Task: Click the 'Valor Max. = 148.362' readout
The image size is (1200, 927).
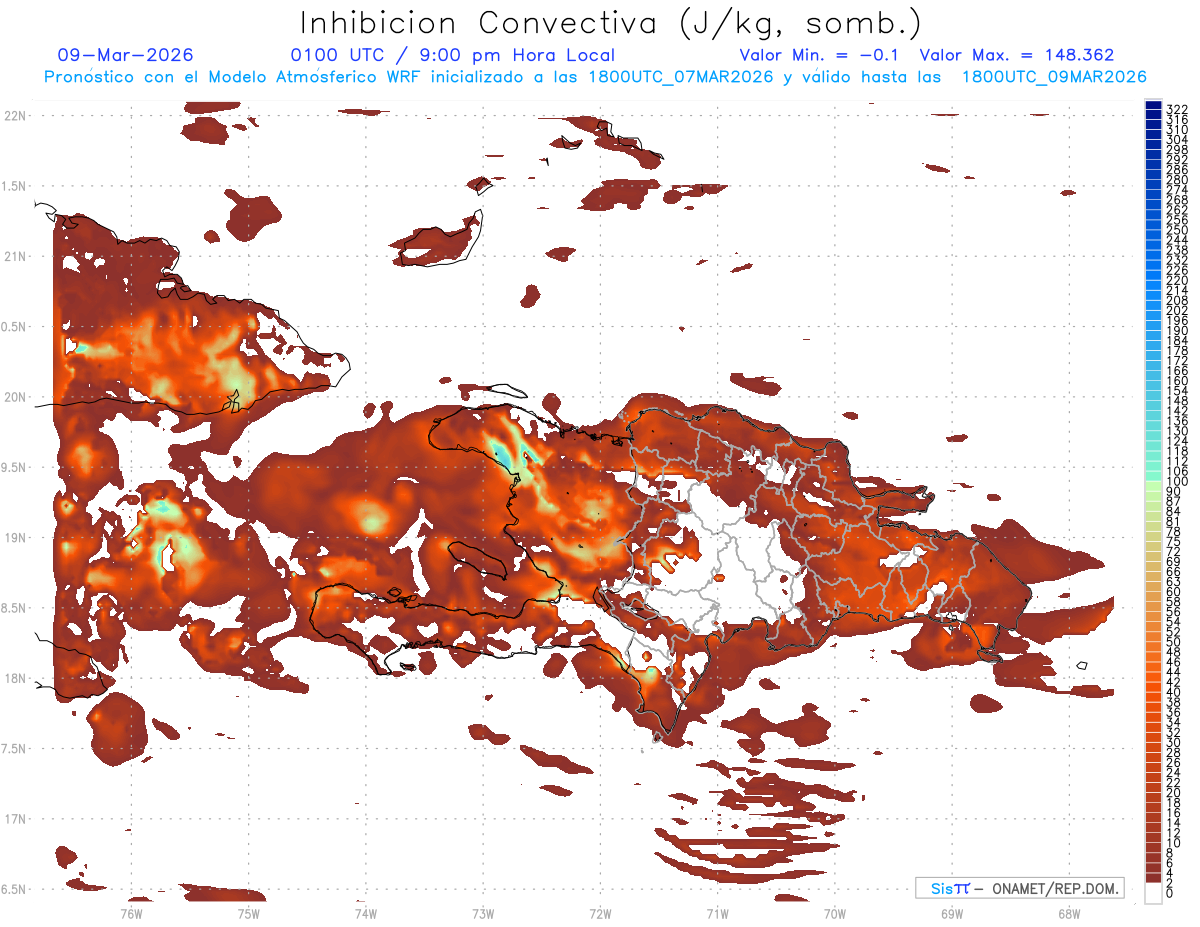Action: click(1017, 55)
